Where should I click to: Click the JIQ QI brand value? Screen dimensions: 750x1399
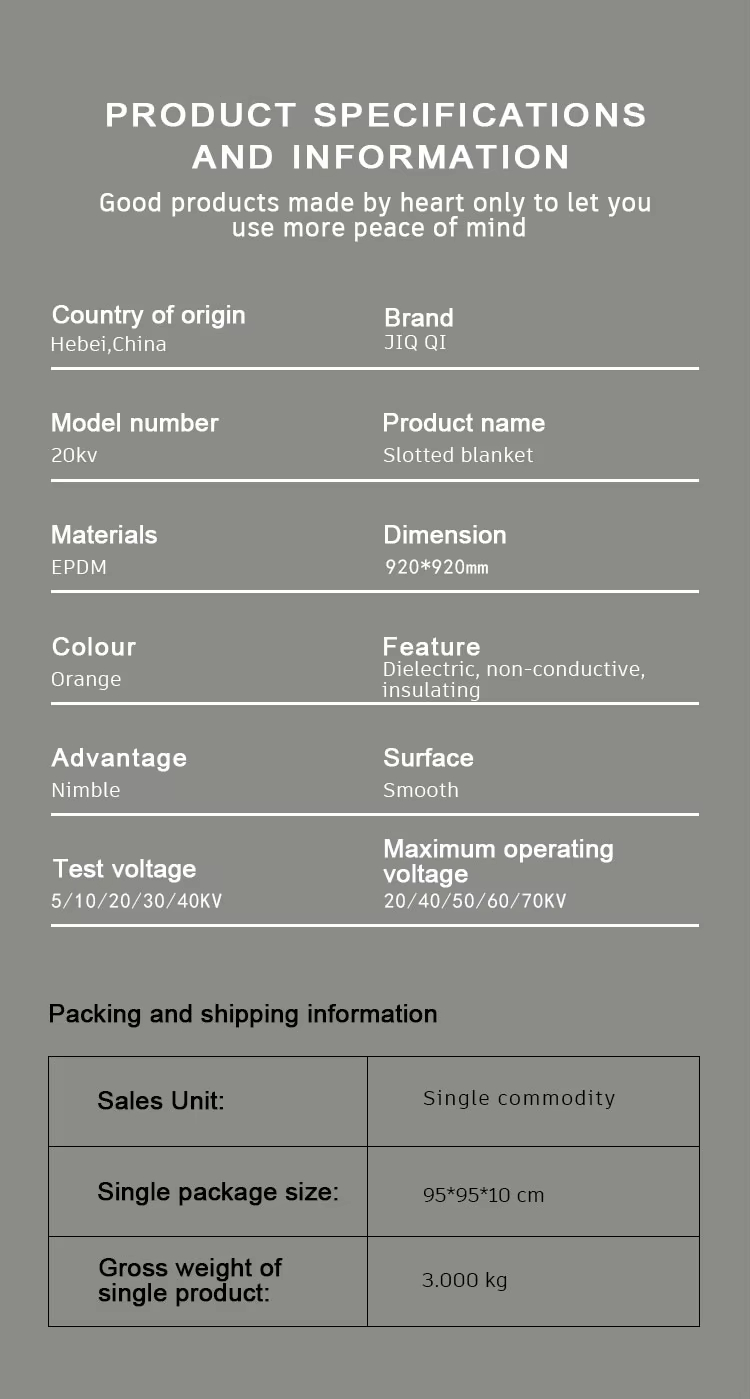pos(414,342)
